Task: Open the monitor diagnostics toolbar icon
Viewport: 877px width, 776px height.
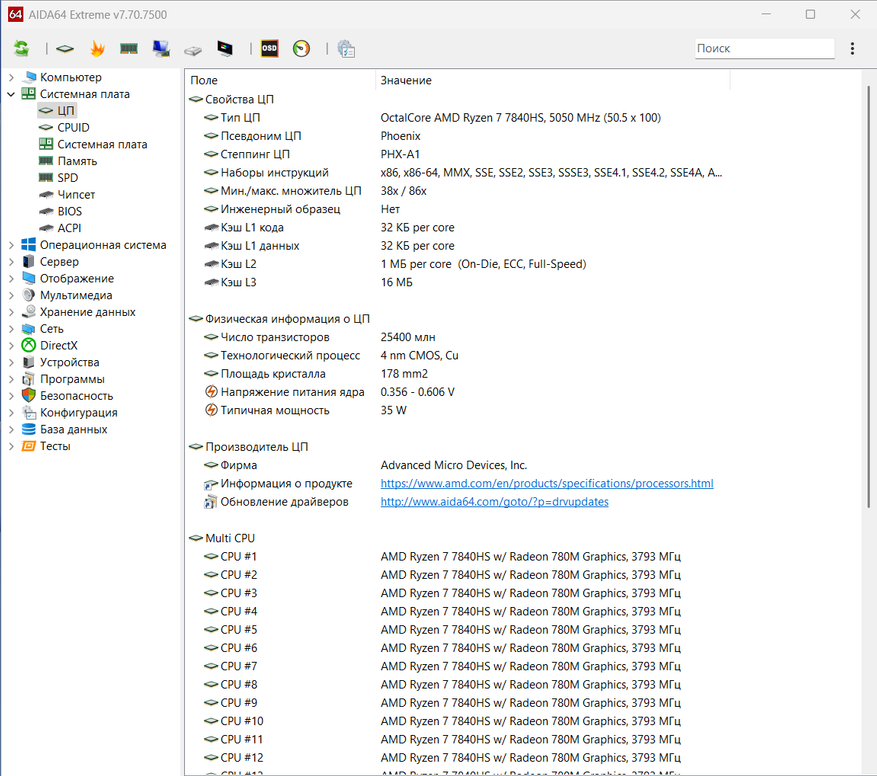Action: click(225, 48)
